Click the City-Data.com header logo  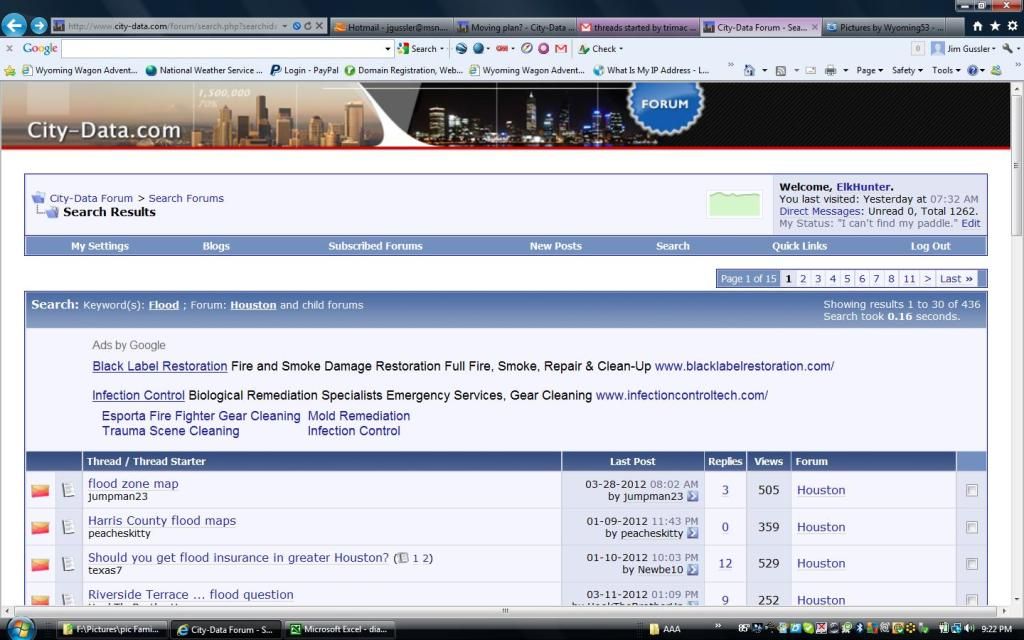click(104, 130)
